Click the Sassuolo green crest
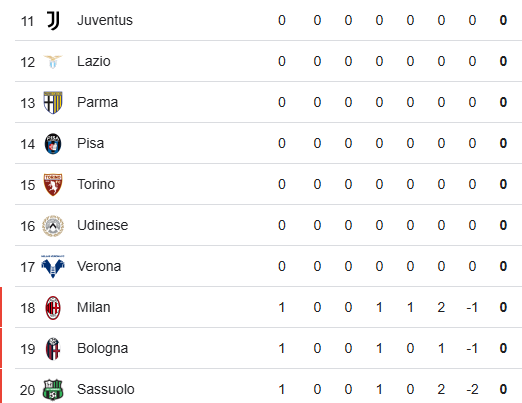 click(x=53, y=390)
